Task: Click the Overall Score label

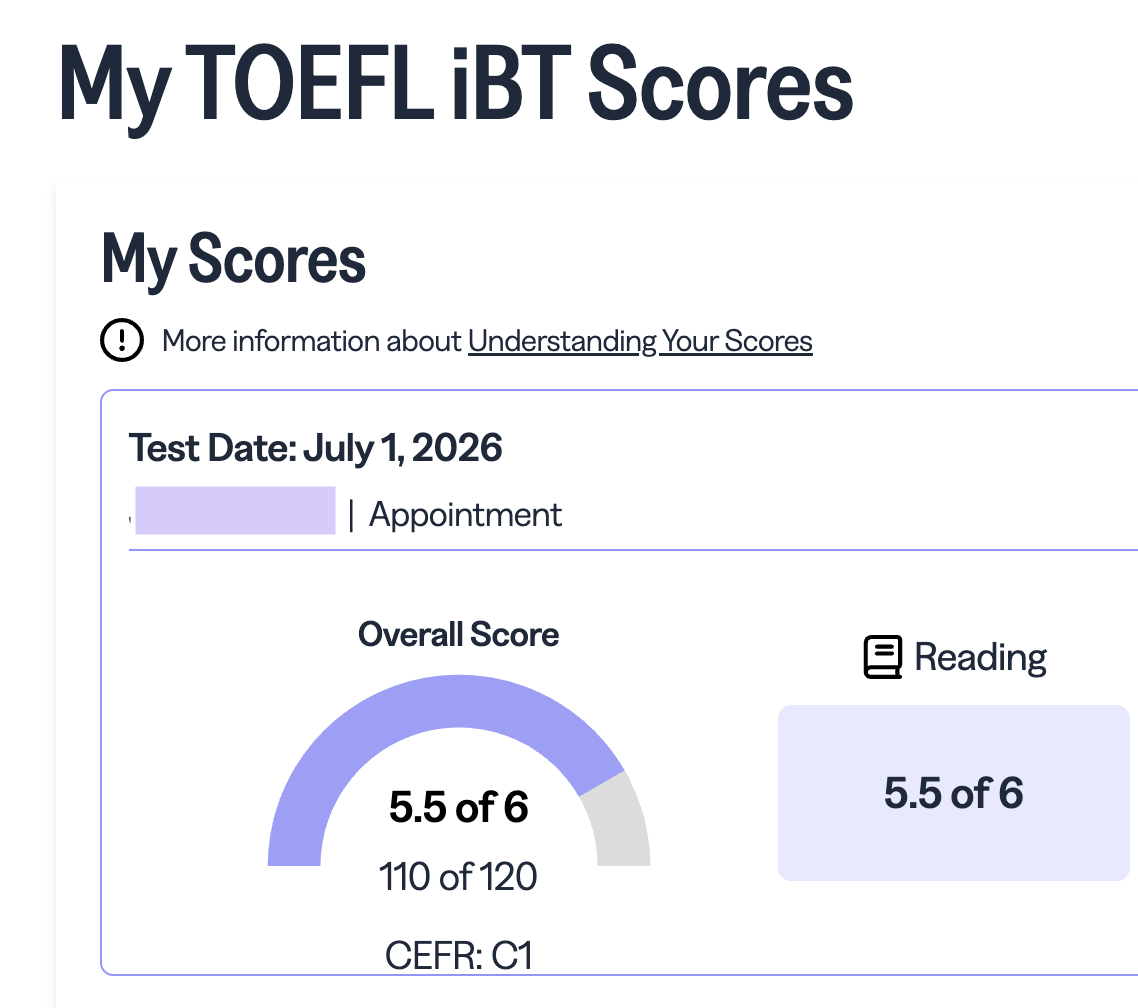Action: [x=458, y=634]
